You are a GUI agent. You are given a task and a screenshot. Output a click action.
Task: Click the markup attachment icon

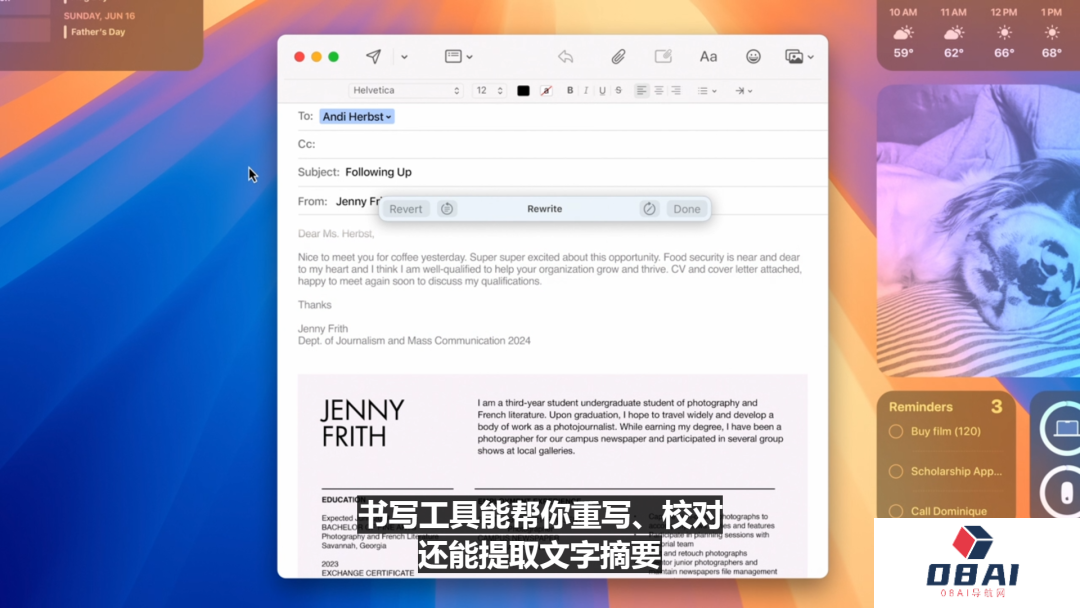click(x=663, y=57)
